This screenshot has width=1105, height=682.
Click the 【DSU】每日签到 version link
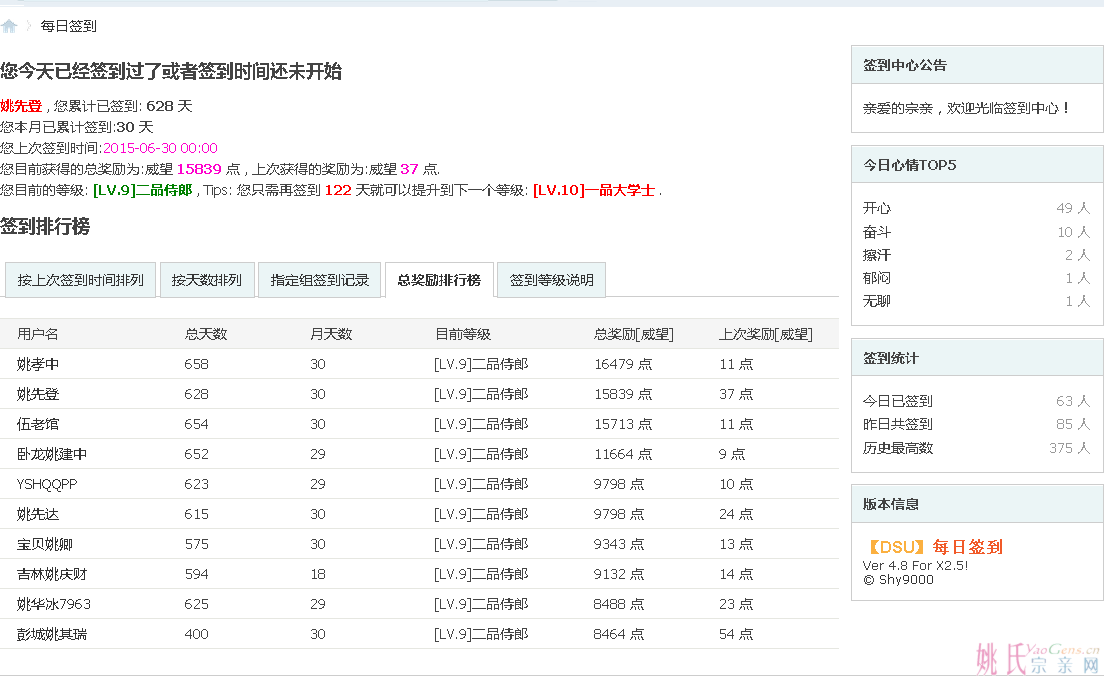tap(933, 547)
